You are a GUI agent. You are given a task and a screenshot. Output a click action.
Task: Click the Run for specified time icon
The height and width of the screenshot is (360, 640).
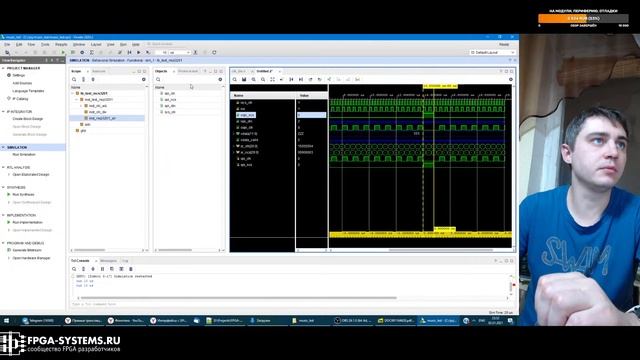148,52
